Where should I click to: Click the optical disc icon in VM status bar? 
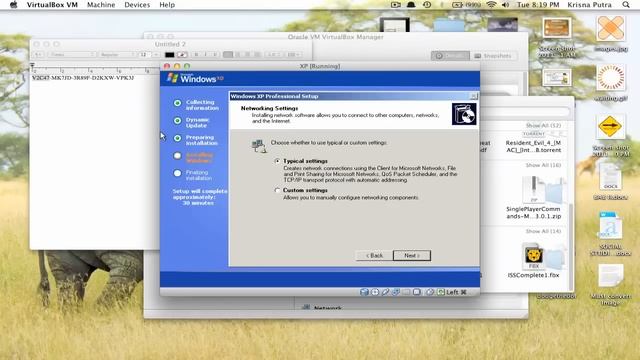pos(375,292)
